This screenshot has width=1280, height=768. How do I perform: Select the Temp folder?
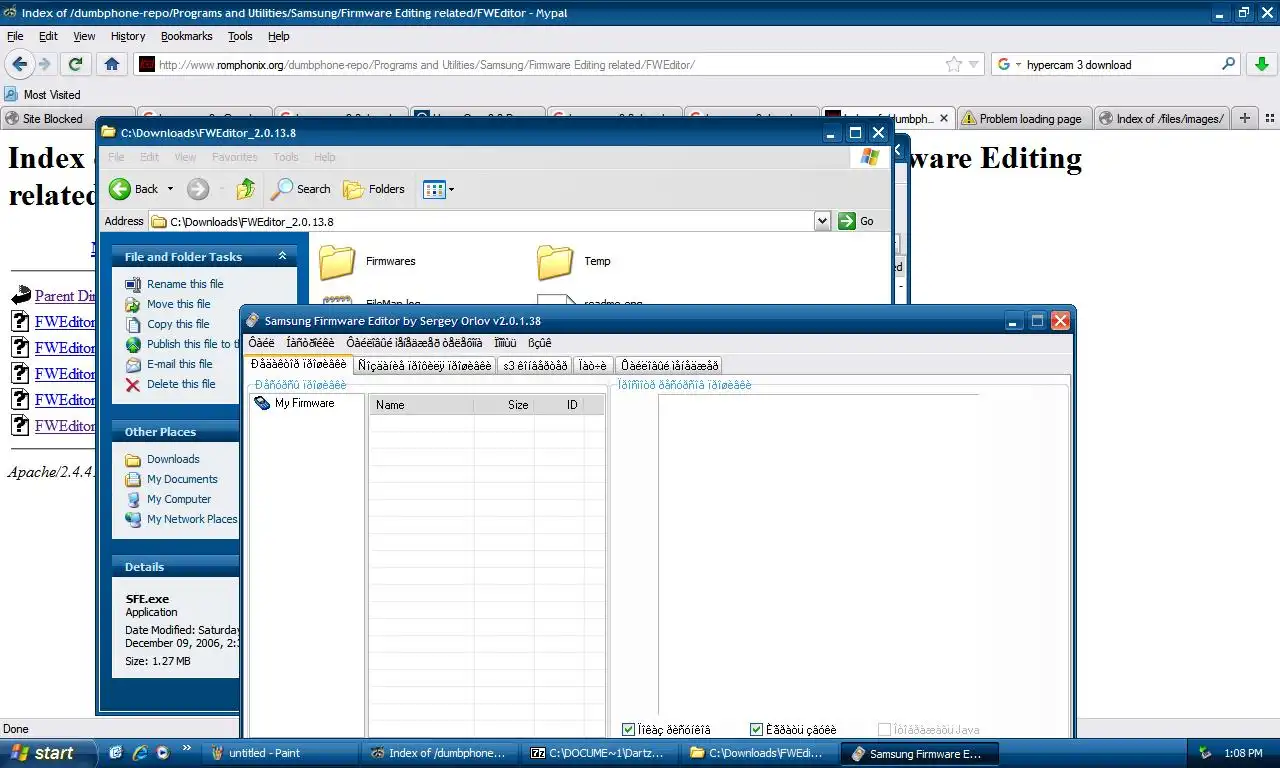click(574, 261)
